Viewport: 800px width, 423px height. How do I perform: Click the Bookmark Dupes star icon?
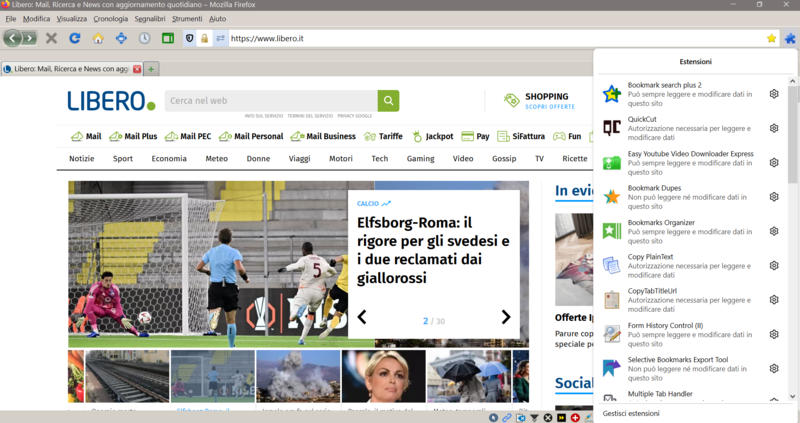coord(612,197)
